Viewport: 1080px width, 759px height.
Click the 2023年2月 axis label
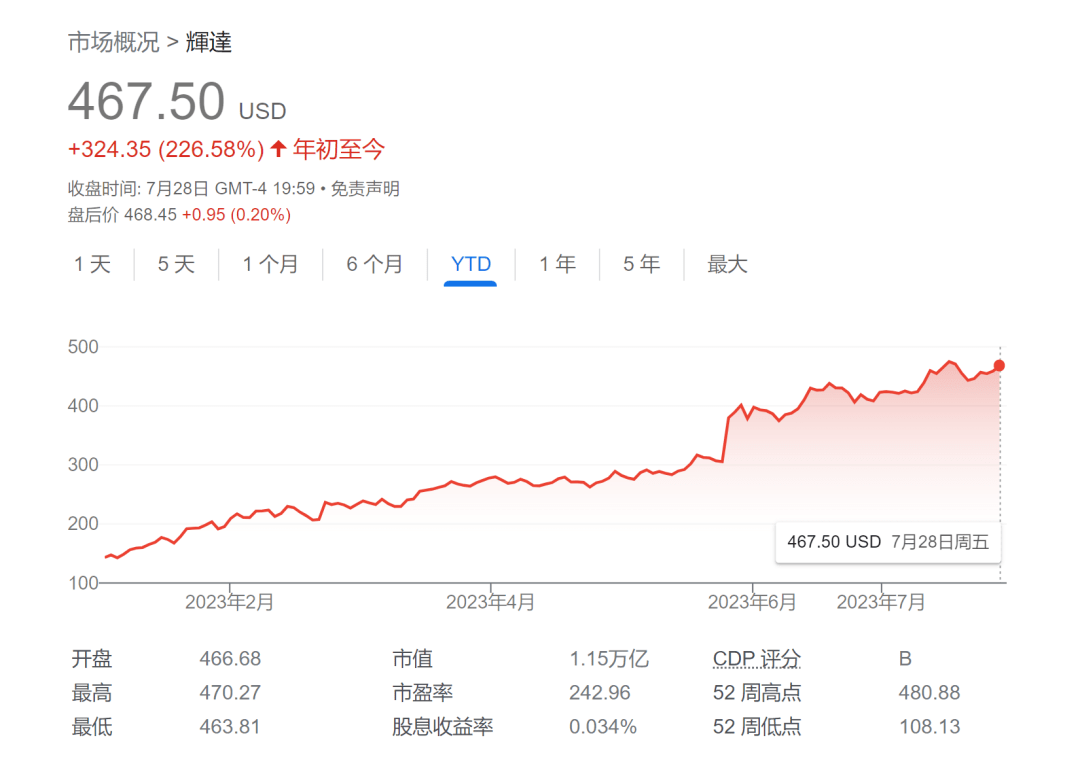229,602
